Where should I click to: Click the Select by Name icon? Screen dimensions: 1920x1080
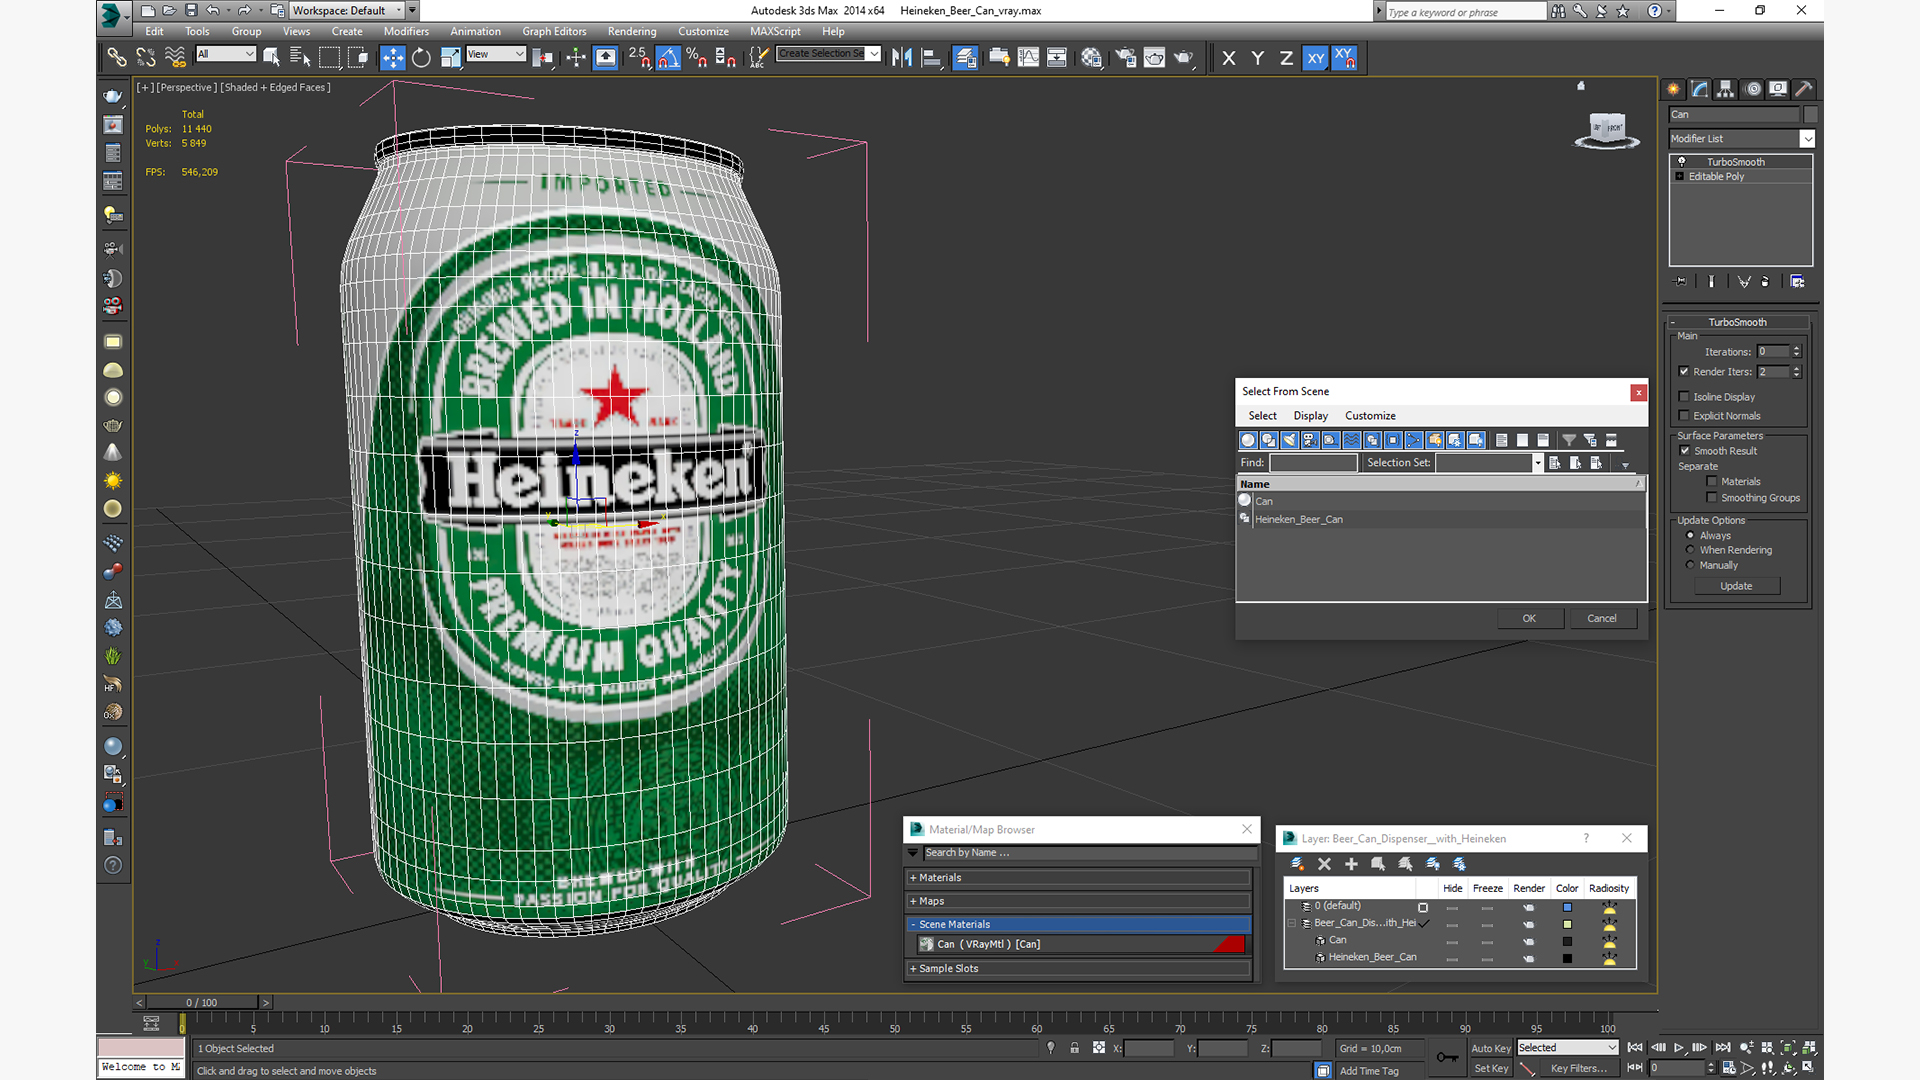coord(299,58)
